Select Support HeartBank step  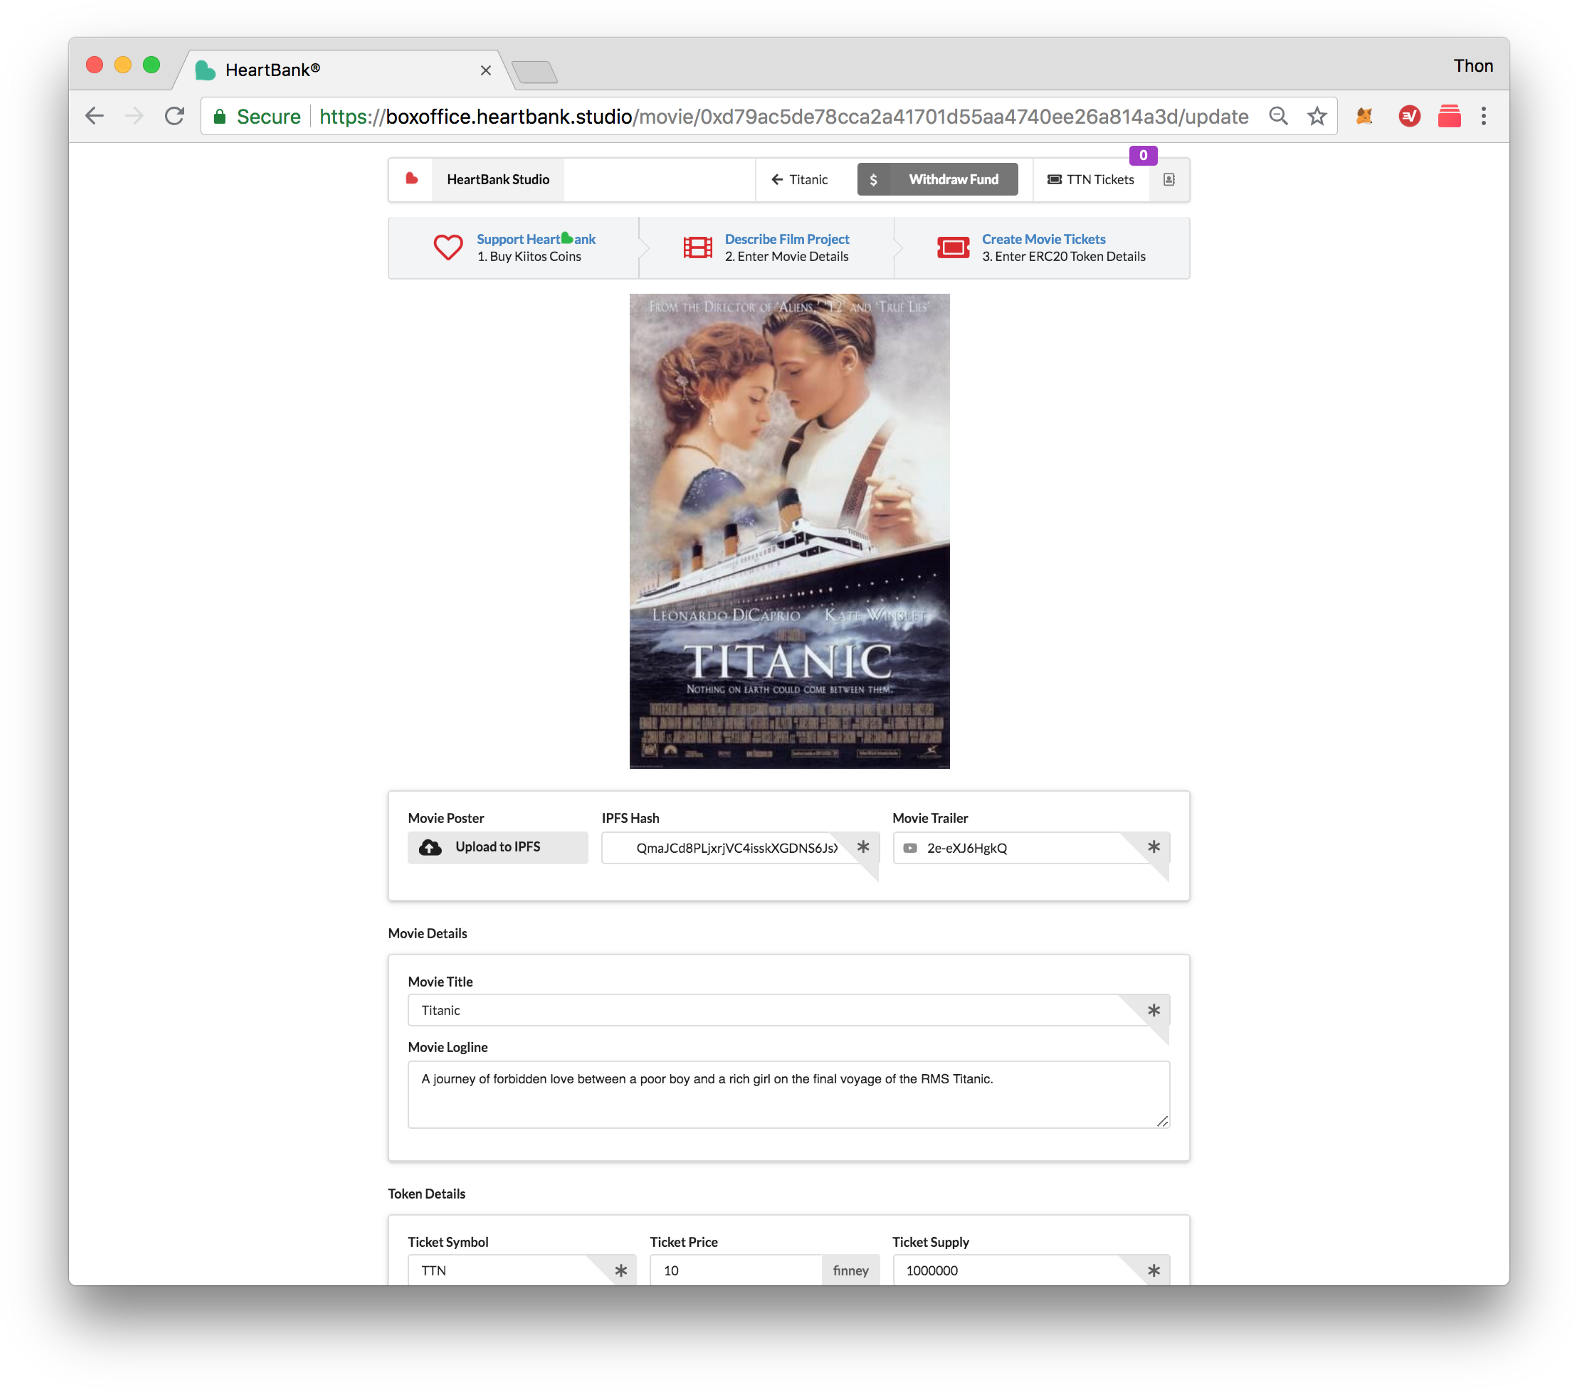515,248
